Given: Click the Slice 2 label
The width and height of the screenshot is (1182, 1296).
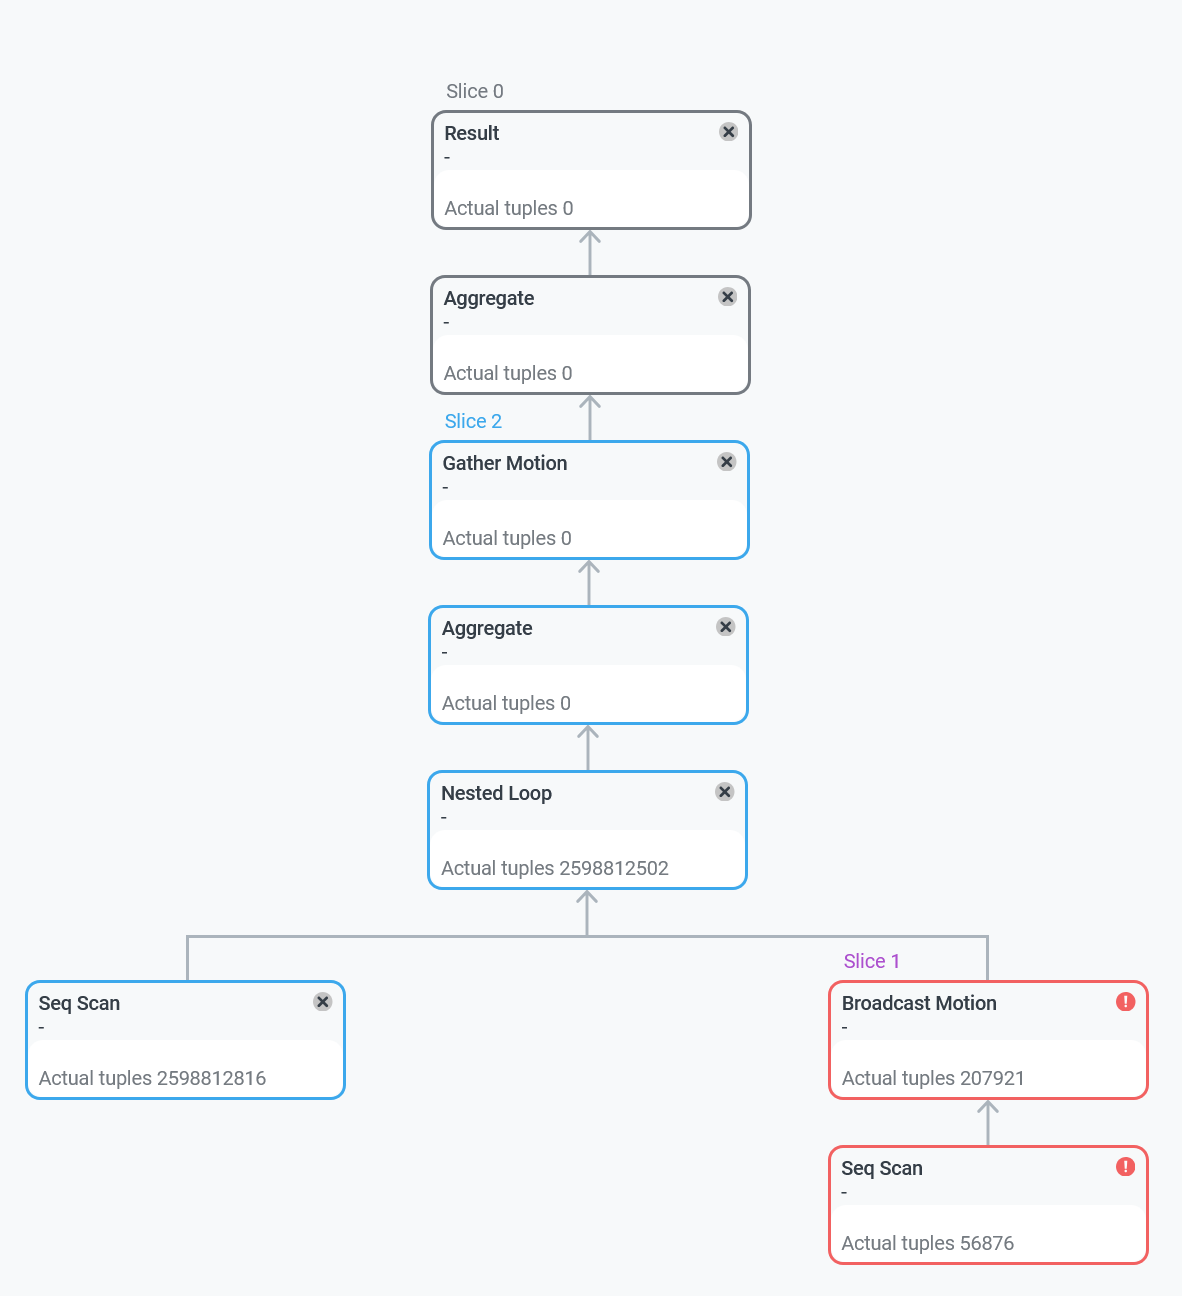Looking at the screenshot, I should point(473,421).
